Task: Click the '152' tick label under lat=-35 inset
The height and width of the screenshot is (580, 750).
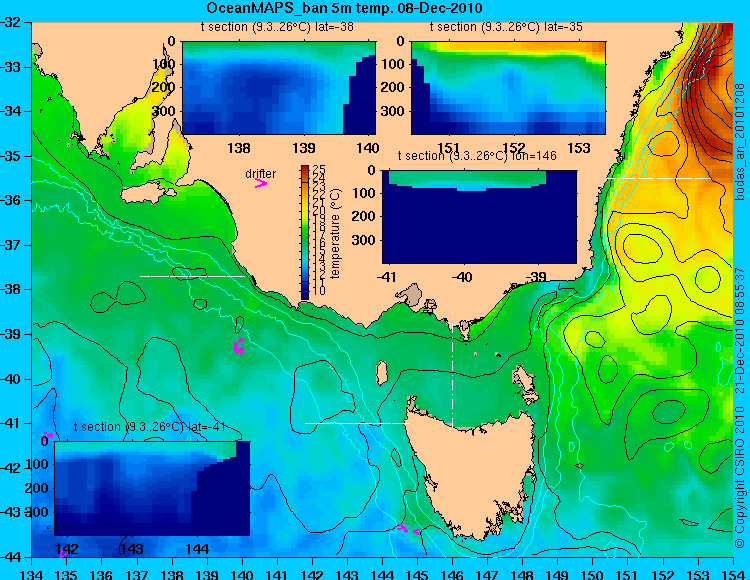Action: point(515,148)
